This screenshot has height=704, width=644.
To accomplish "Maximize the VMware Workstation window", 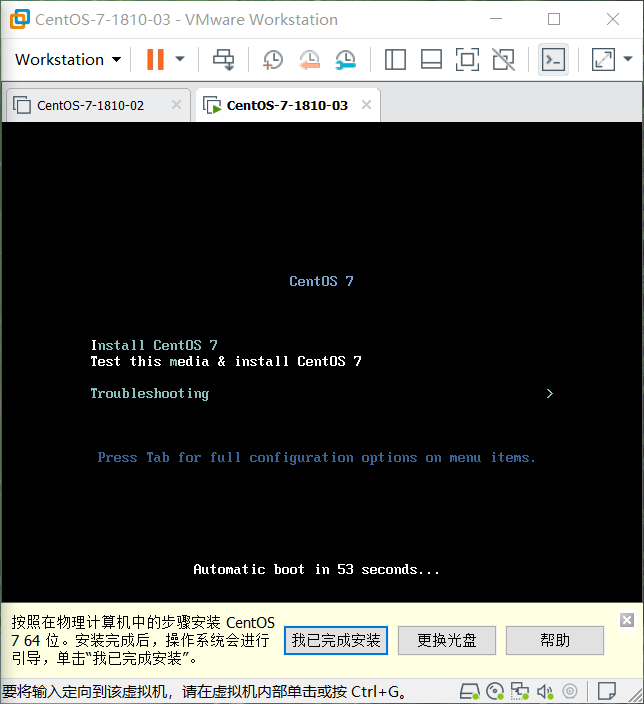I will pyautogui.click(x=554, y=19).
